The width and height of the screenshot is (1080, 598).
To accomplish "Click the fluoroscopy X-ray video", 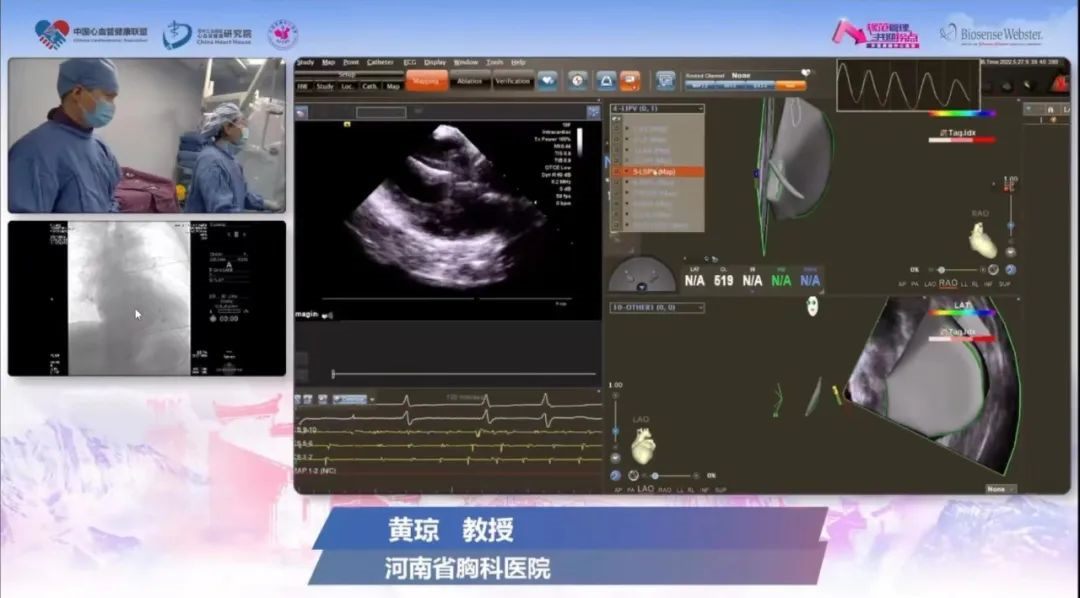I will [x=147, y=298].
